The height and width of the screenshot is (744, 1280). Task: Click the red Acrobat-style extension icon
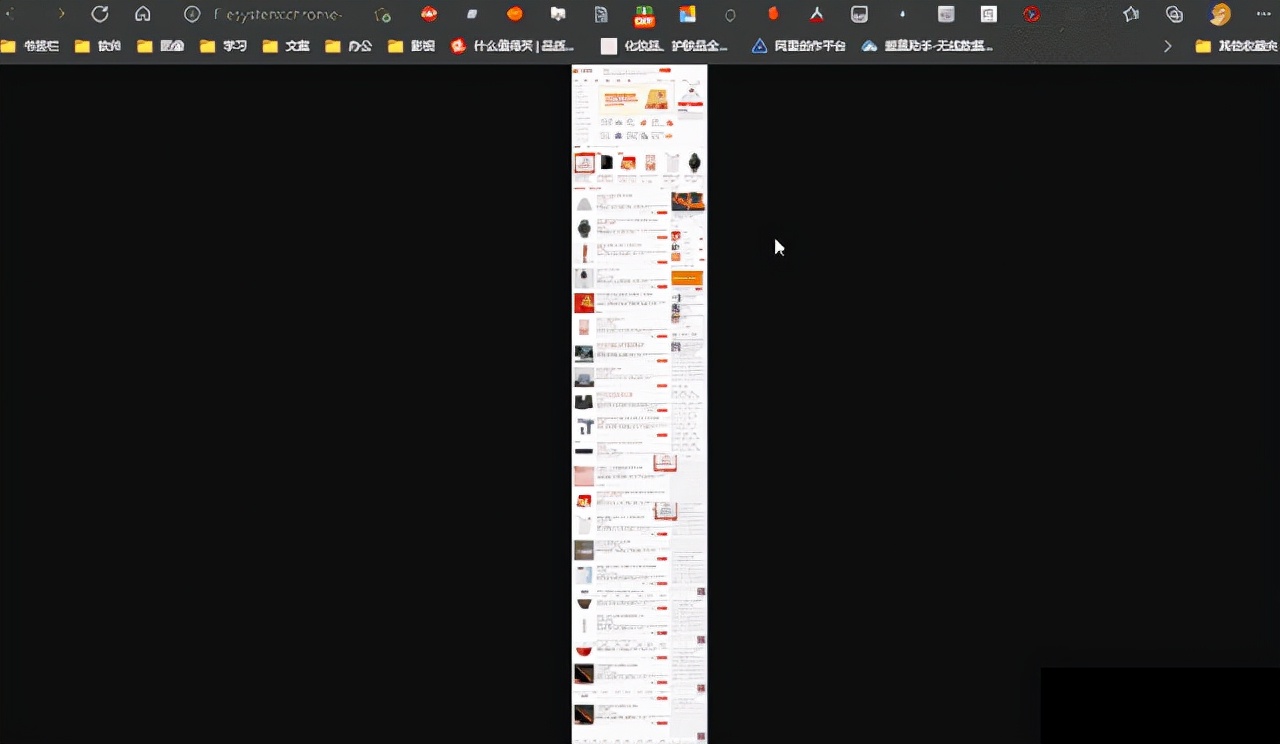point(817,14)
